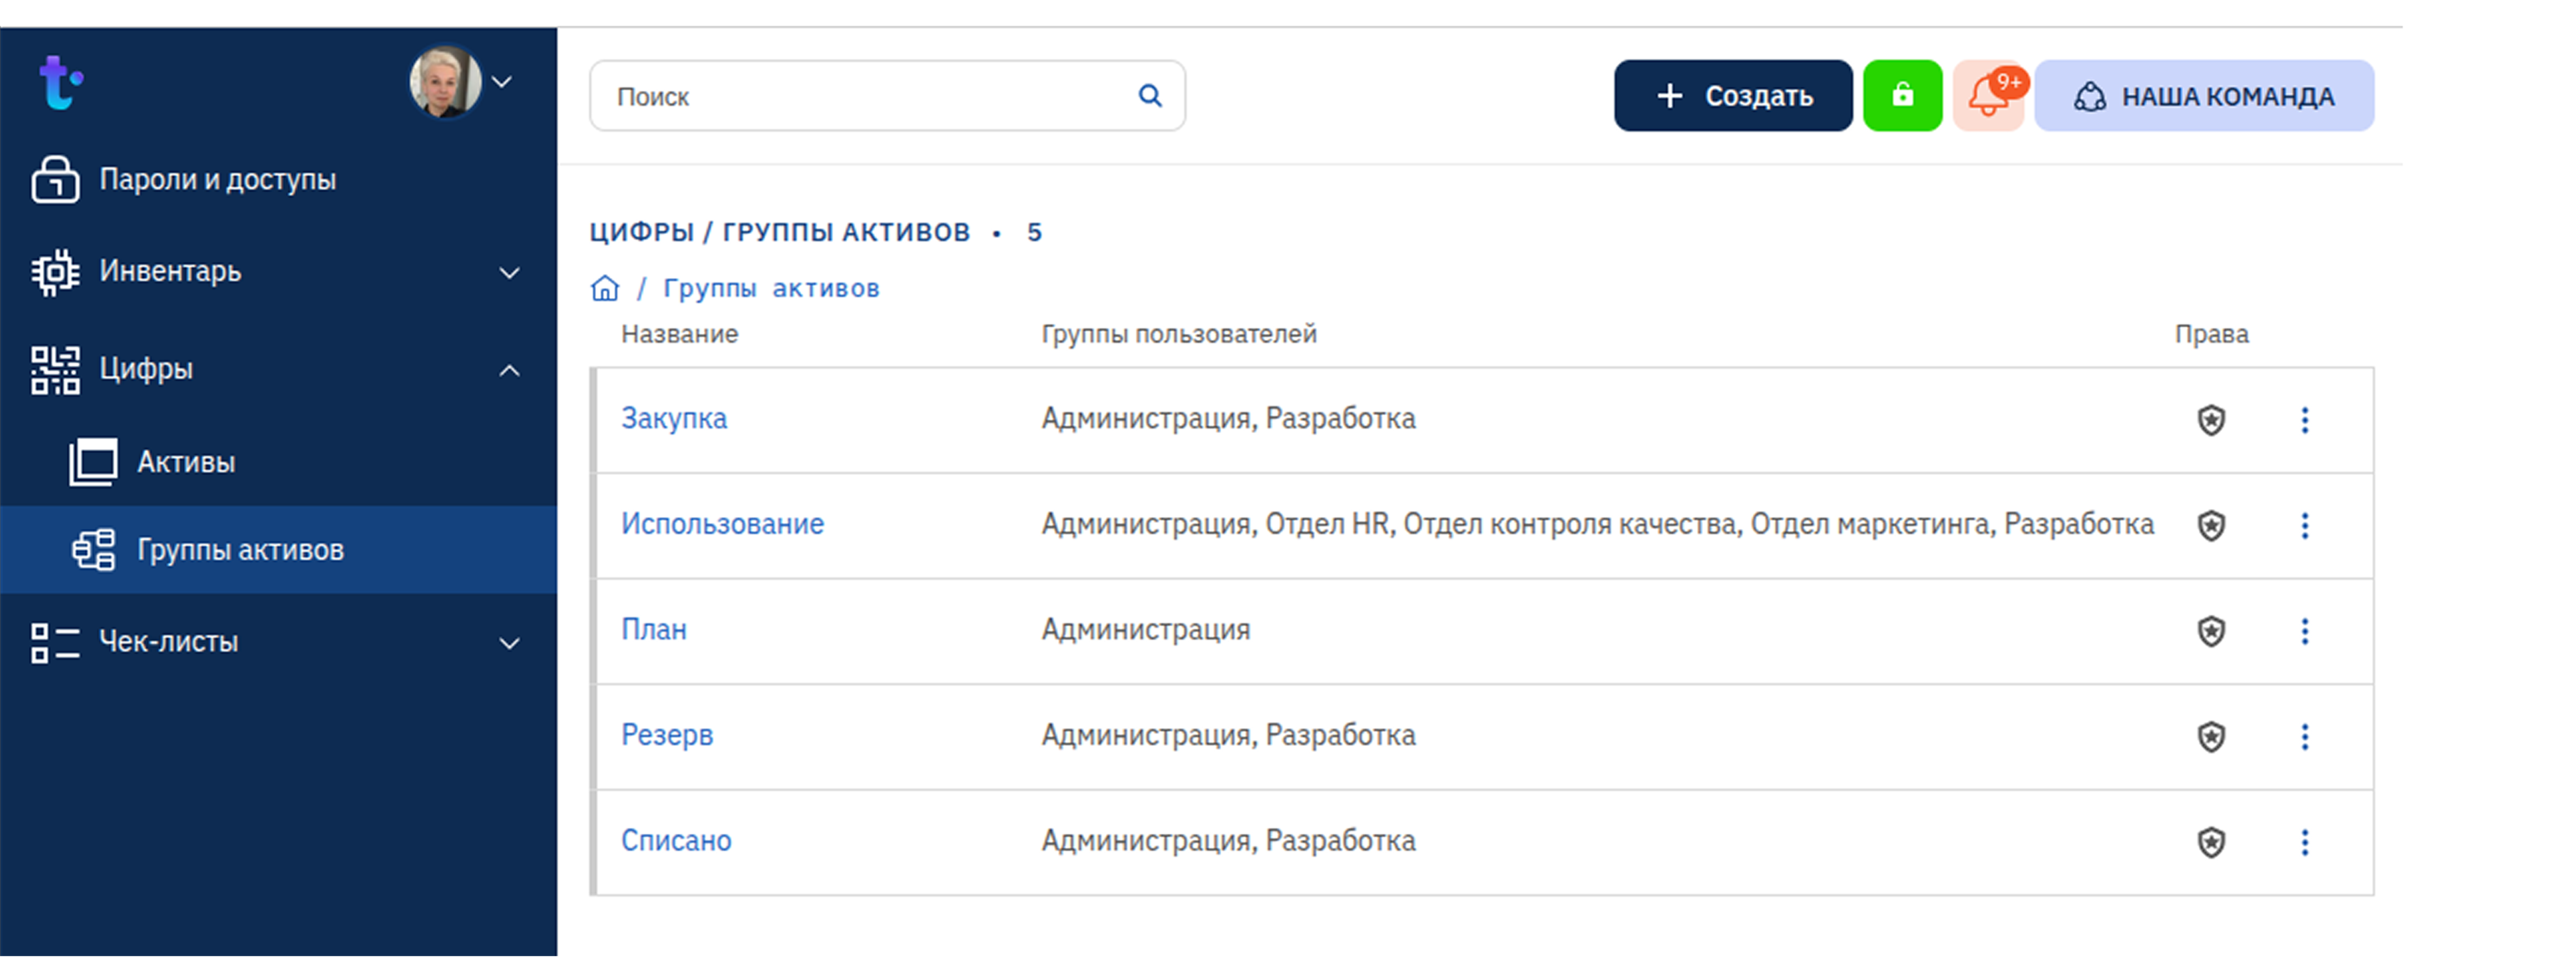Open rights shield icon for План
The height and width of the screenshot is (980, 2576).
[x=2210, y=631]
